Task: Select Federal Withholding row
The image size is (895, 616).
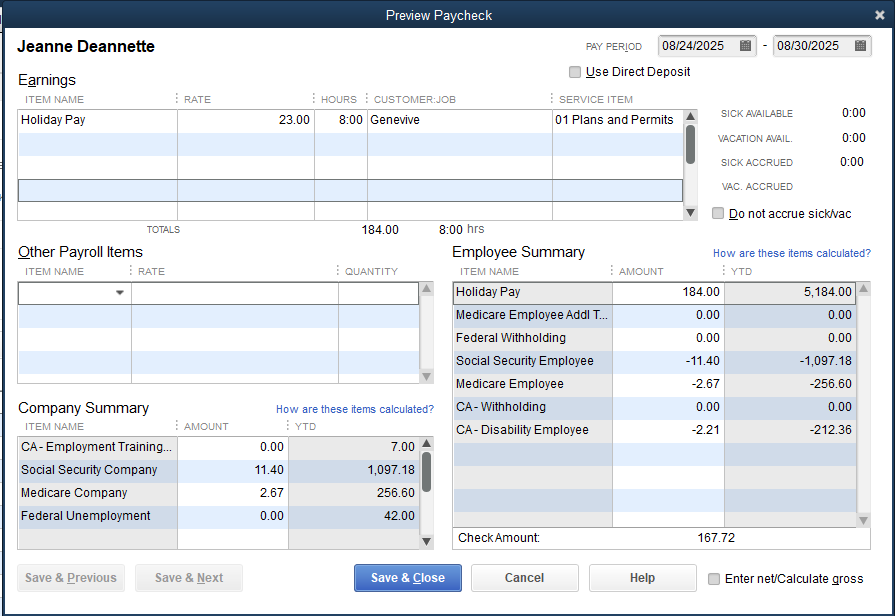Action: click(x=655, y=338)
